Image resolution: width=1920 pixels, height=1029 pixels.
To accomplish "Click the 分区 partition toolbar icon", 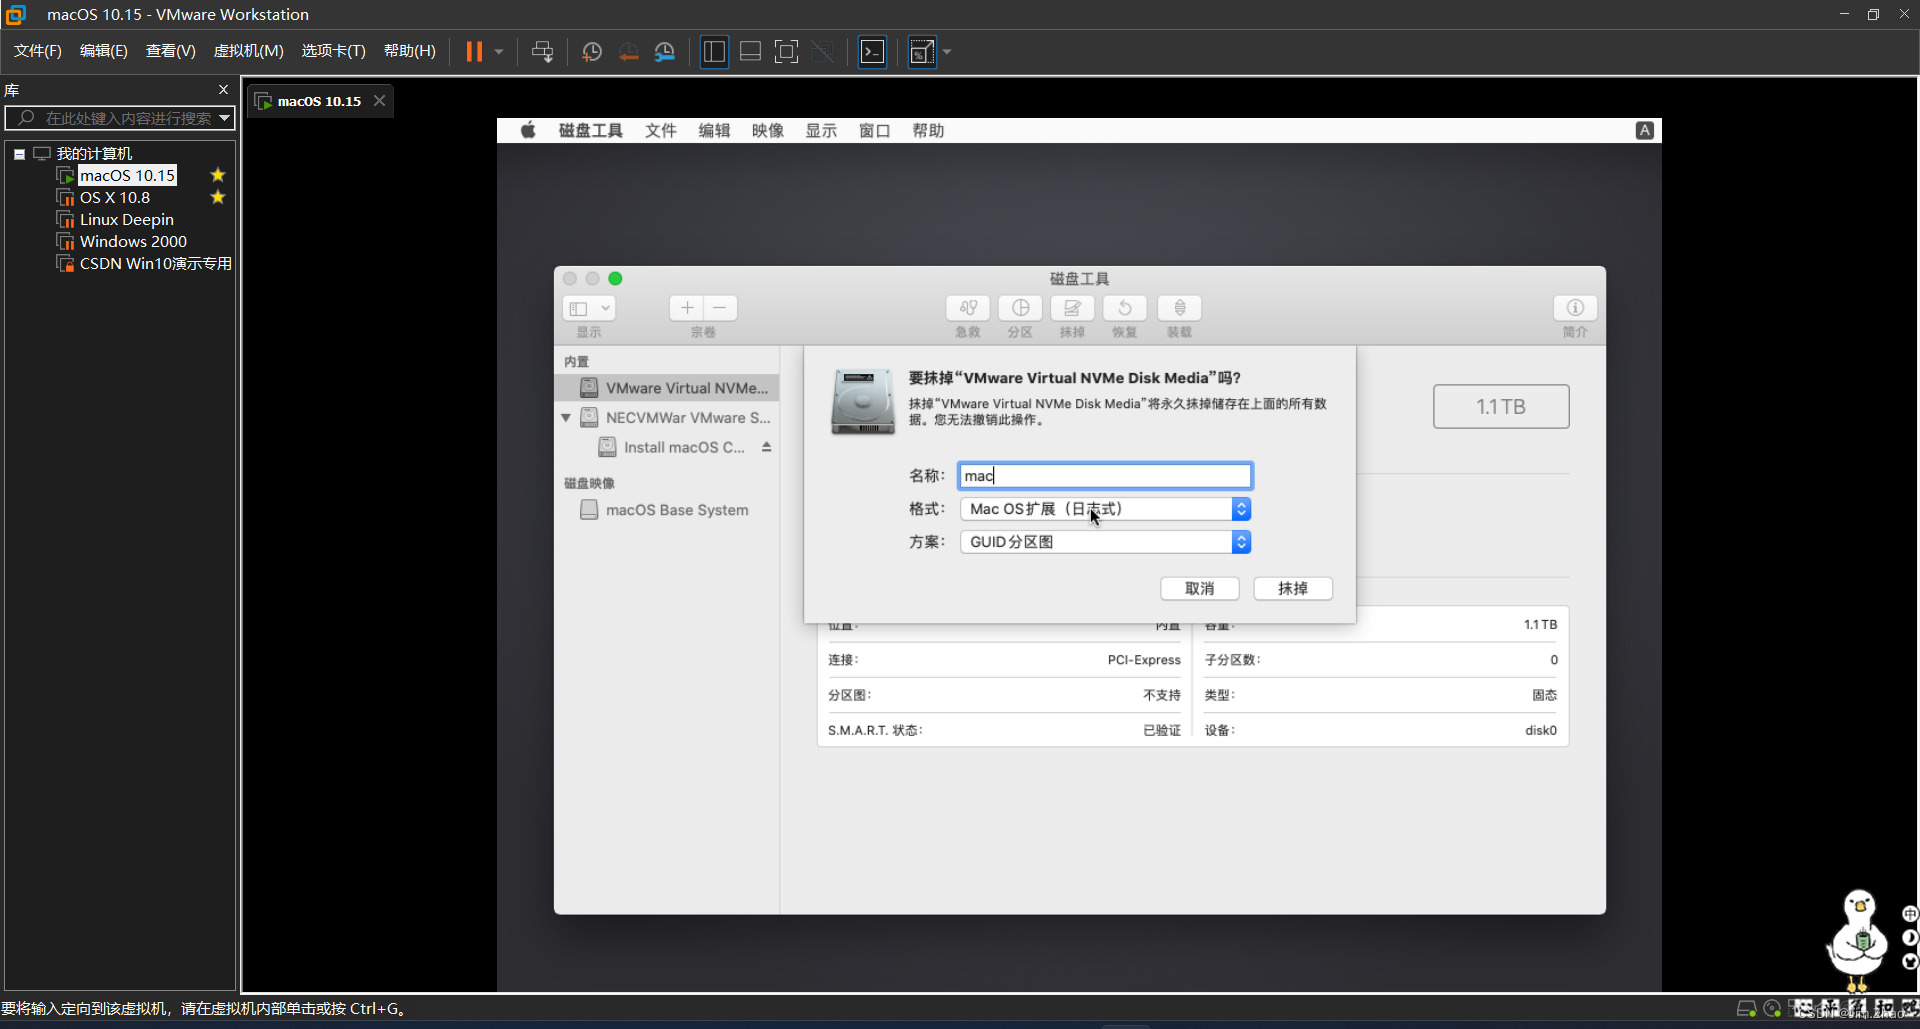I will click(x=1020, y=308).
